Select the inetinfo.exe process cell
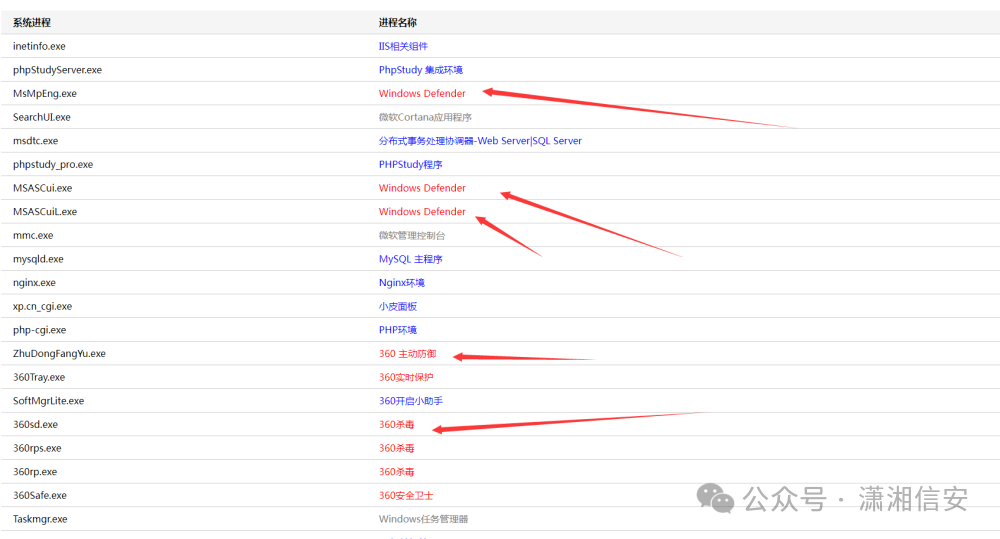The height and width of the screenshot is (539, 1000). click(39, 47)
